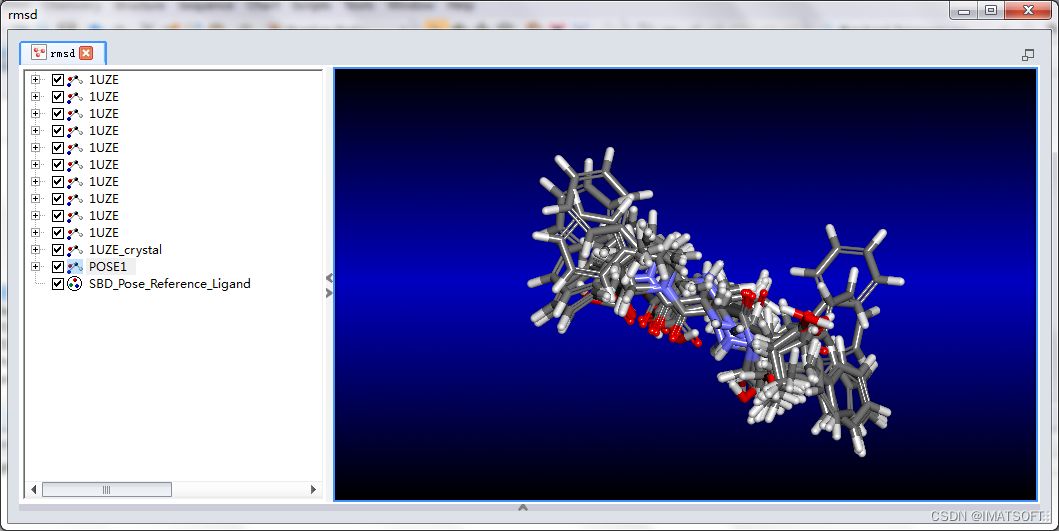
Task: Maximize the rmsd window
Action: 991,10
